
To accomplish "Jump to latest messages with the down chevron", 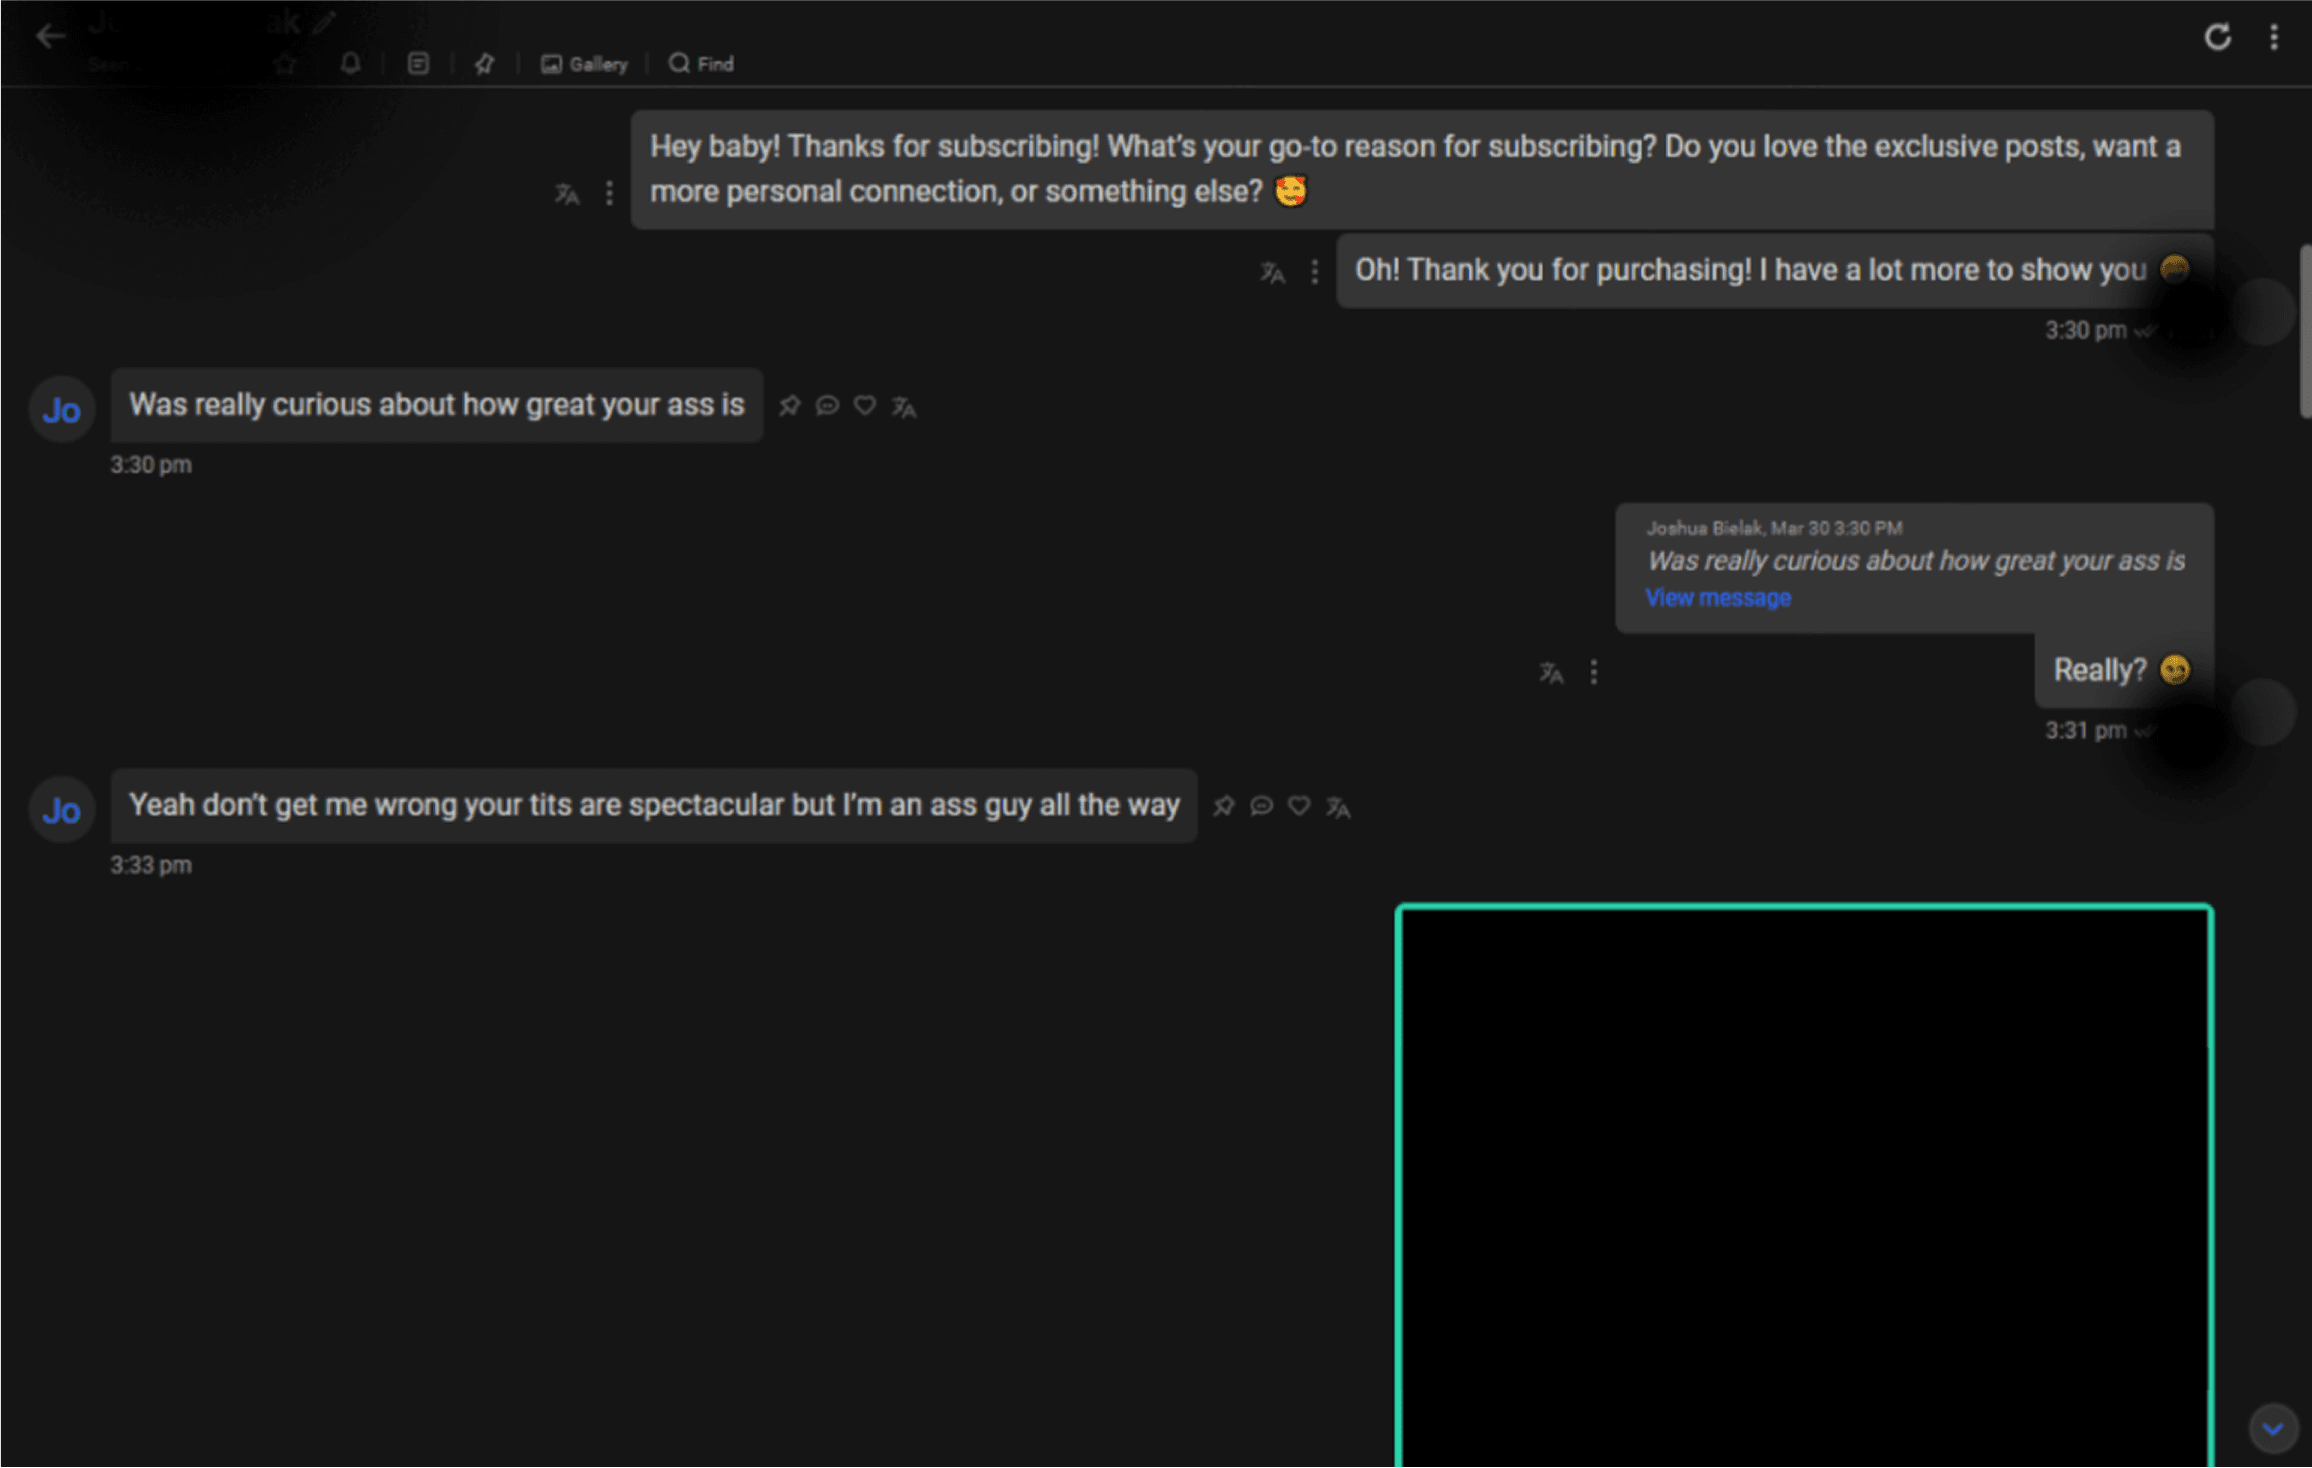I will (x=2274, y=1428).
